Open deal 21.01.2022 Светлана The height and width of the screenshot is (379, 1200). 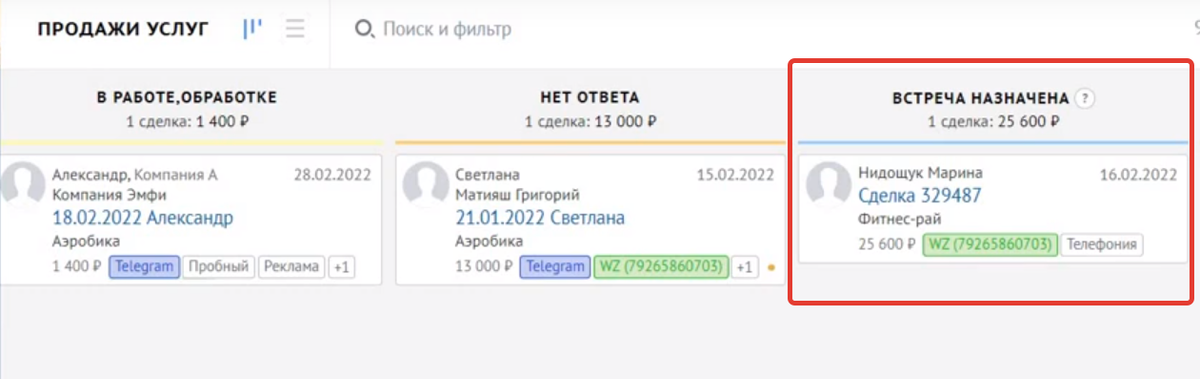point(540,218)
